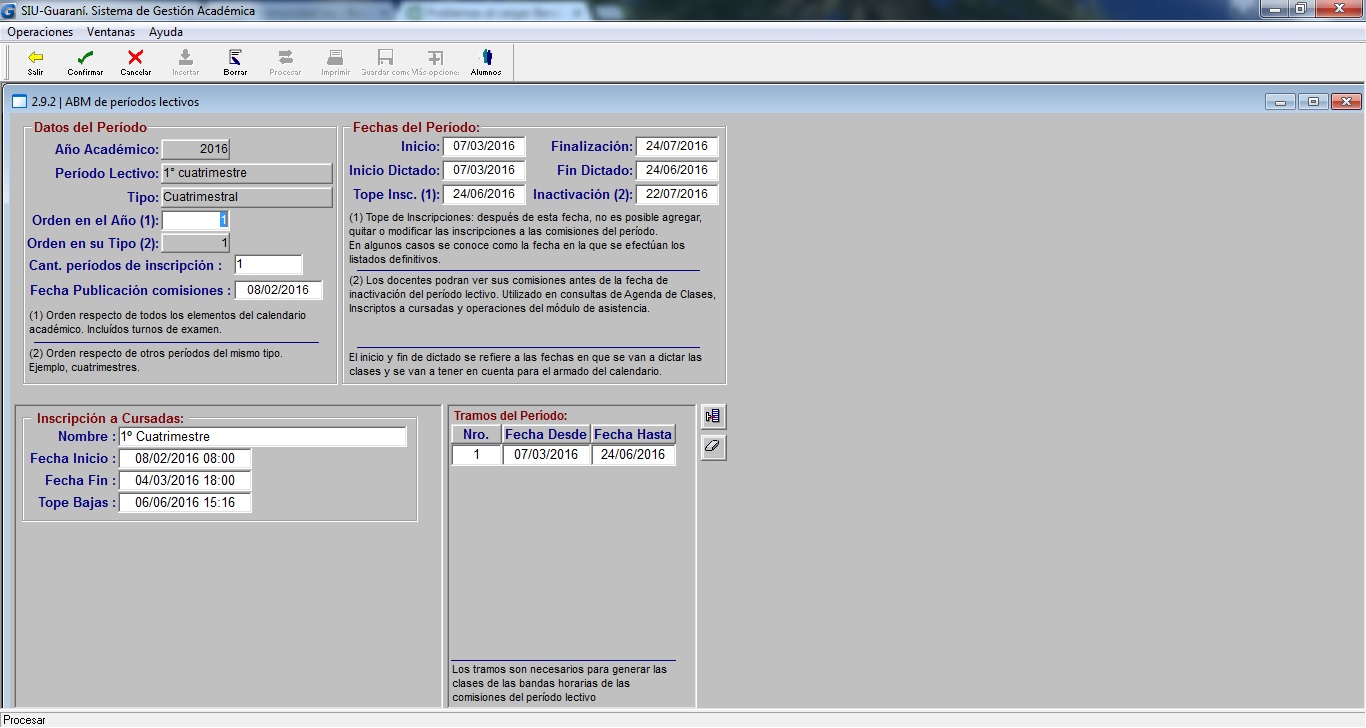1366x728 pixels.
Task: Confirm changes with the Confirmar checkmark
Action: tap(85, 62)
